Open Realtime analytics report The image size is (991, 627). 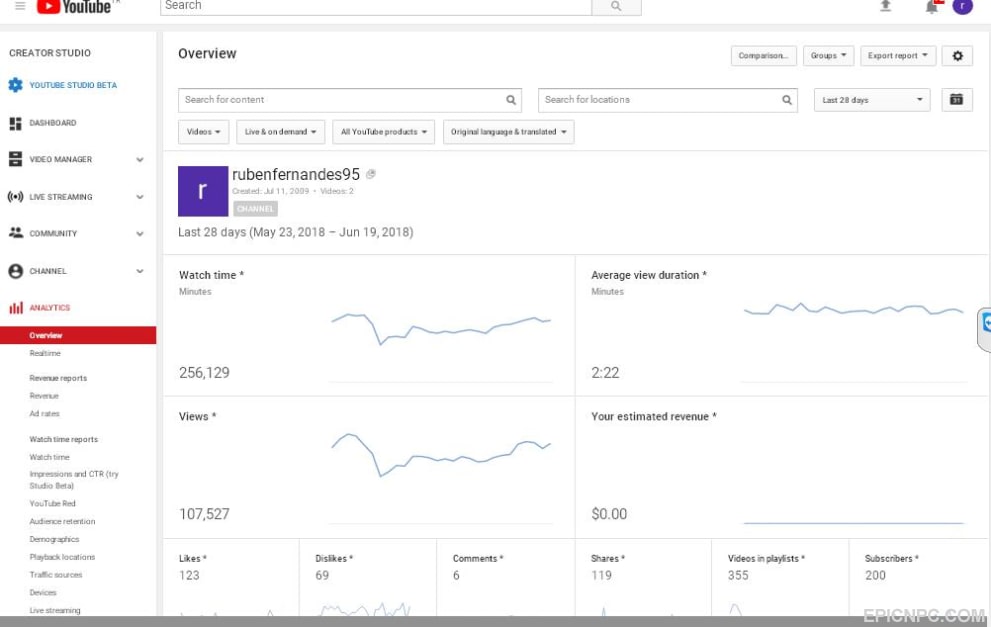(45, 353)
